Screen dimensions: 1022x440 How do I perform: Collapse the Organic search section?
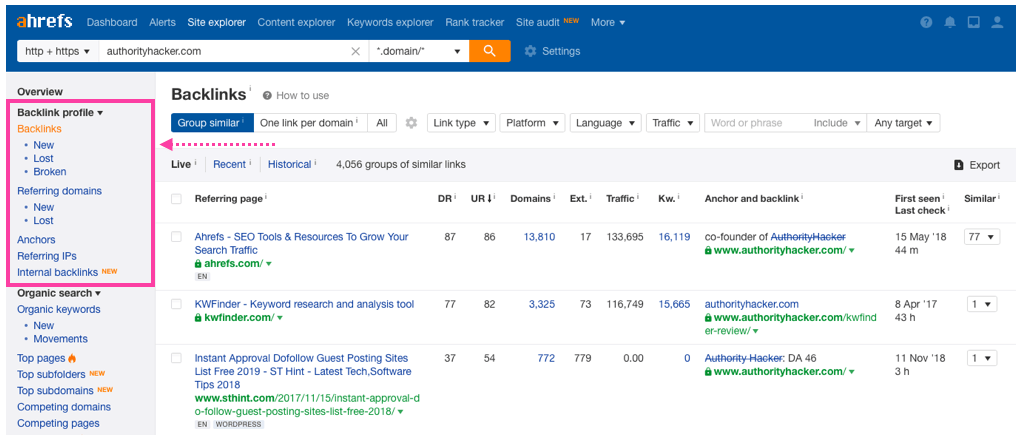coord(59,293)
